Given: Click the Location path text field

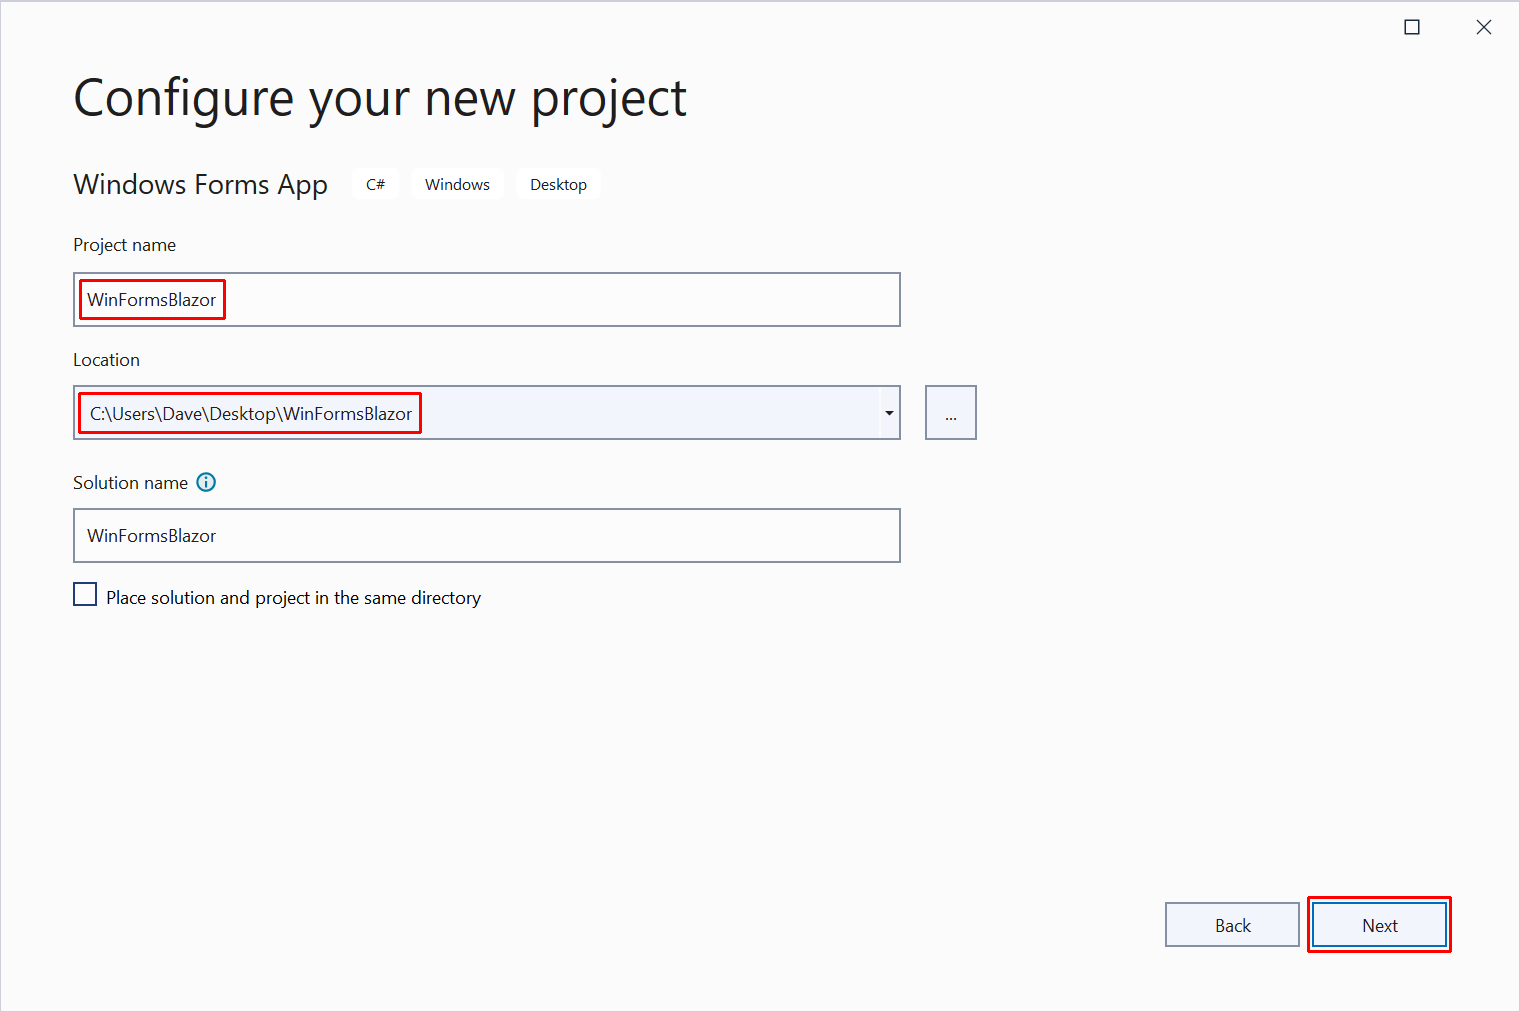Looking at the screenshot, I should point(480,412).
